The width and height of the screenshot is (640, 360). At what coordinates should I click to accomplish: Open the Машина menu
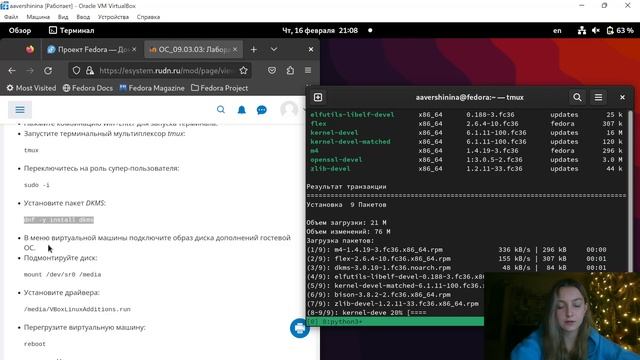pos(38,17)
